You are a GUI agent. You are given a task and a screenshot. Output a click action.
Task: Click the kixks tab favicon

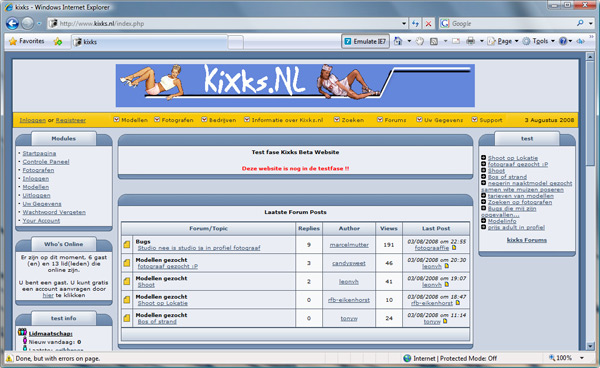point(78,42)
